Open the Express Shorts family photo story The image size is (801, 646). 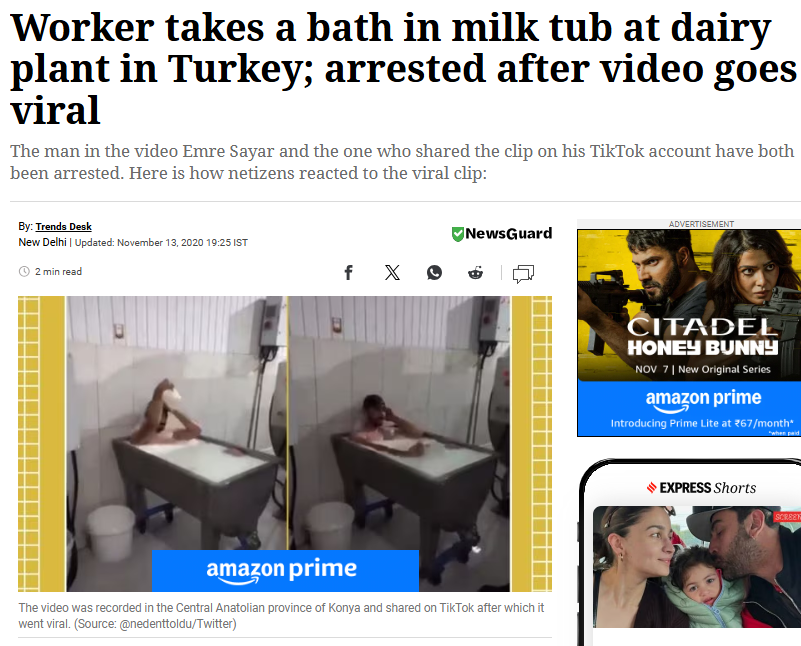(x=697, y=566)
